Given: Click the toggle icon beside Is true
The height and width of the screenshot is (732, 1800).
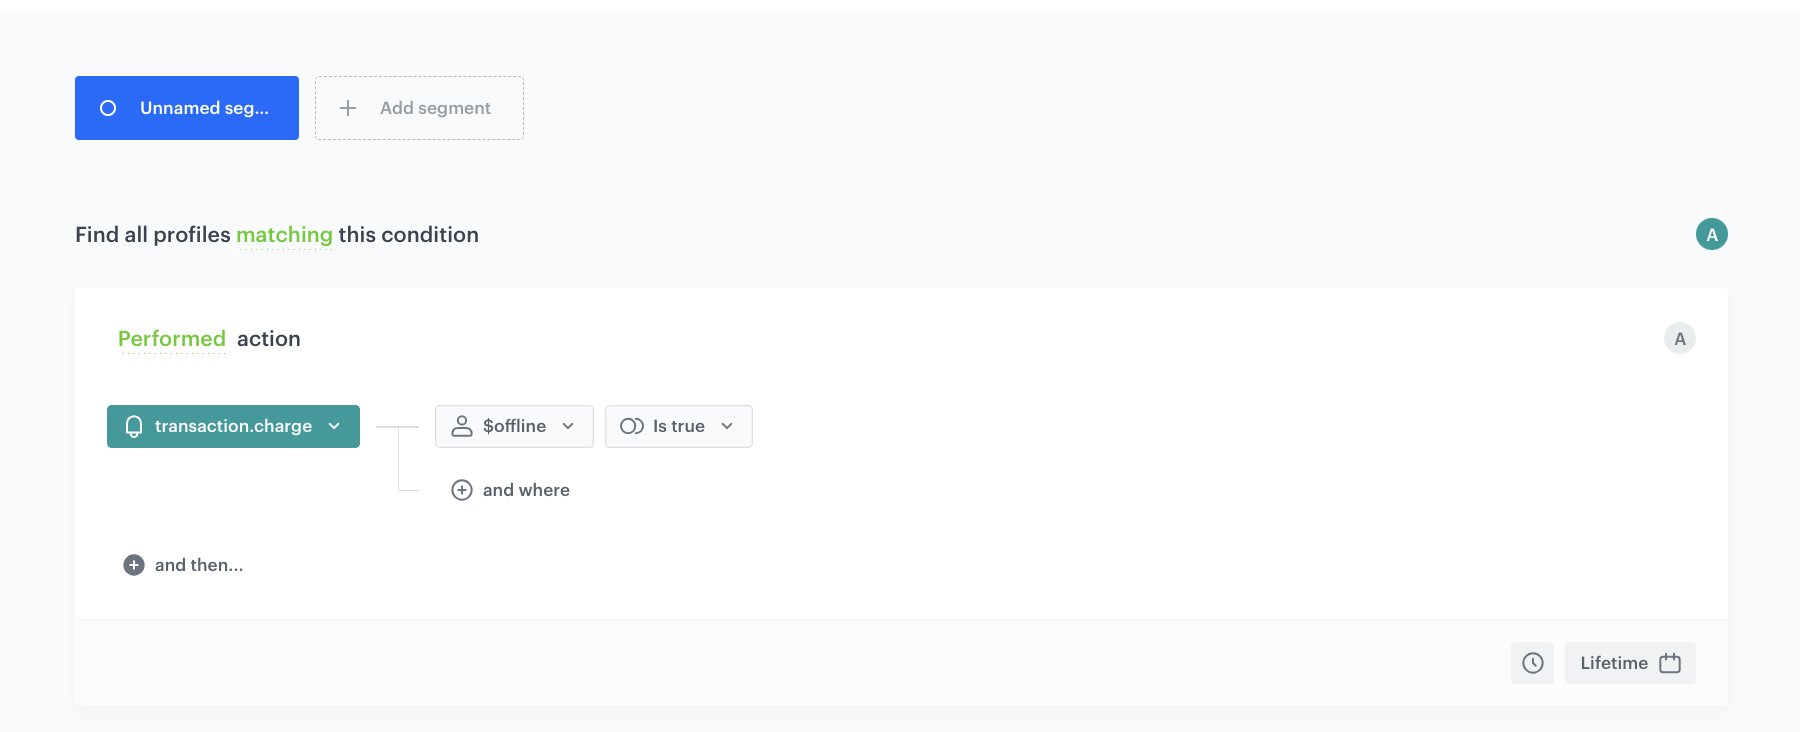Looking at the screenshot, I should click(631, 426).
